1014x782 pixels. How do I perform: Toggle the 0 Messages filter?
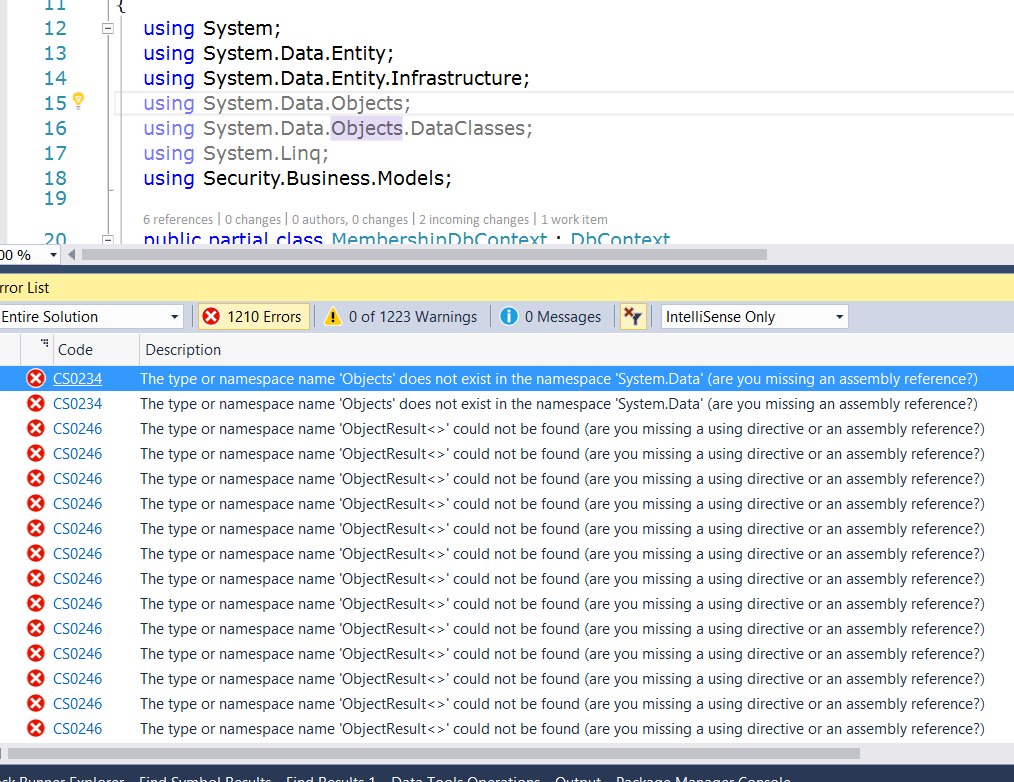pos(550,316)
